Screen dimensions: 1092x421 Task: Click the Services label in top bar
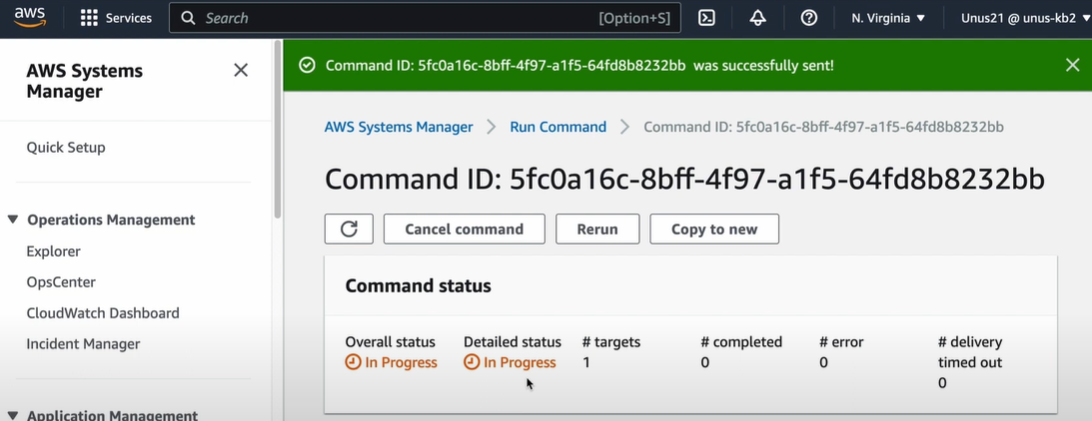[129, 18]
